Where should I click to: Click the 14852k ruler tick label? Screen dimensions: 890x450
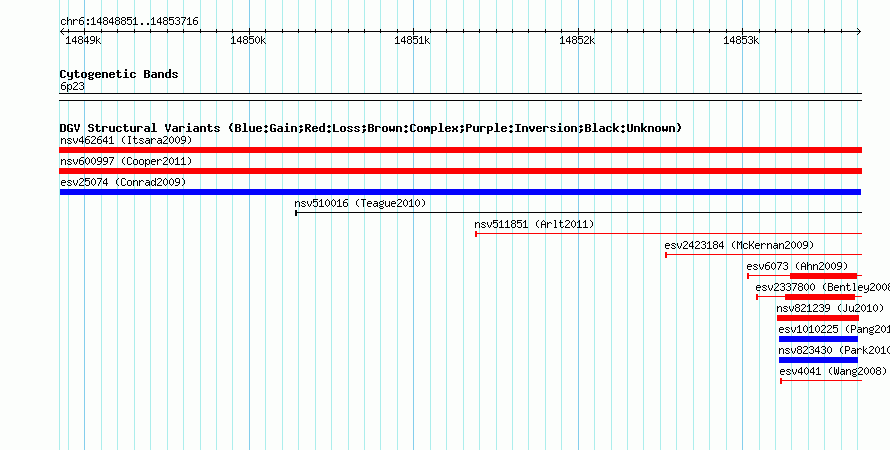click(577, 40)
